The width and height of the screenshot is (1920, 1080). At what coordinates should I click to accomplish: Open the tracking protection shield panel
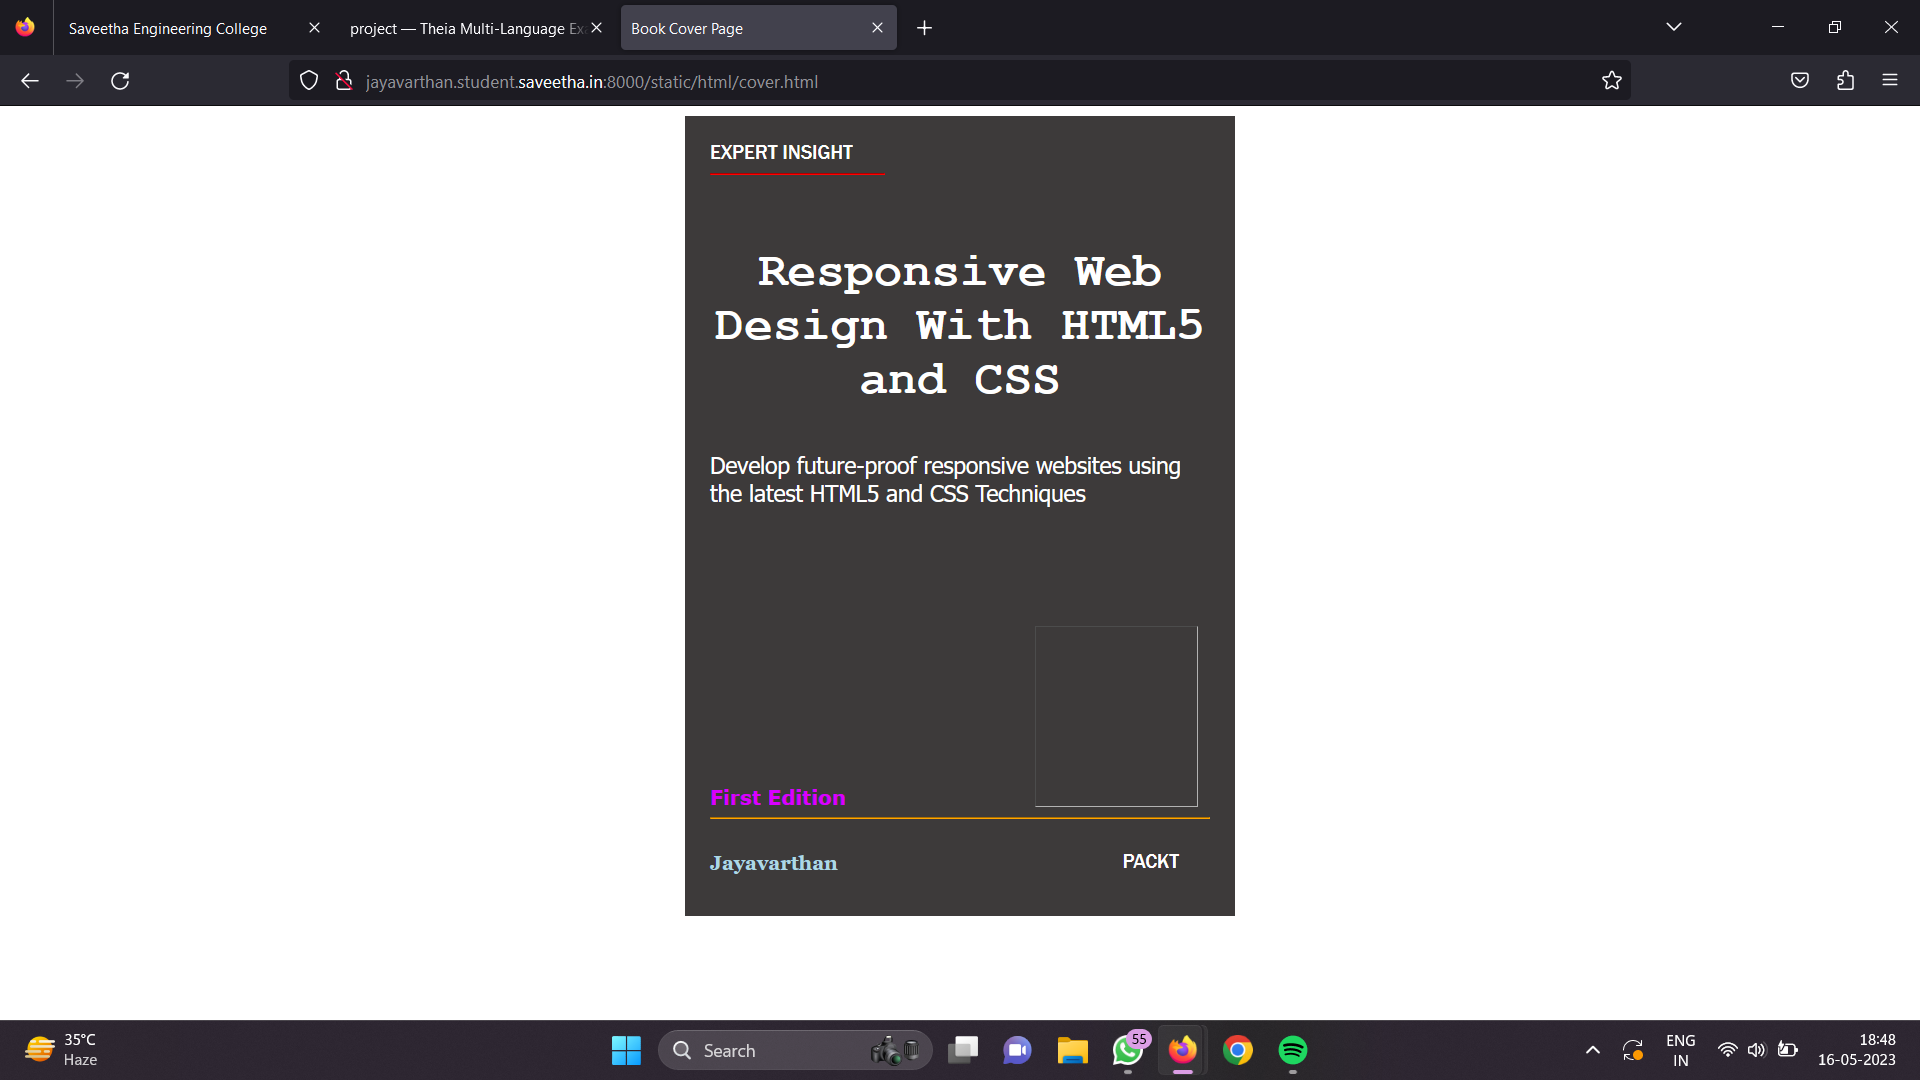pos(308,81)
